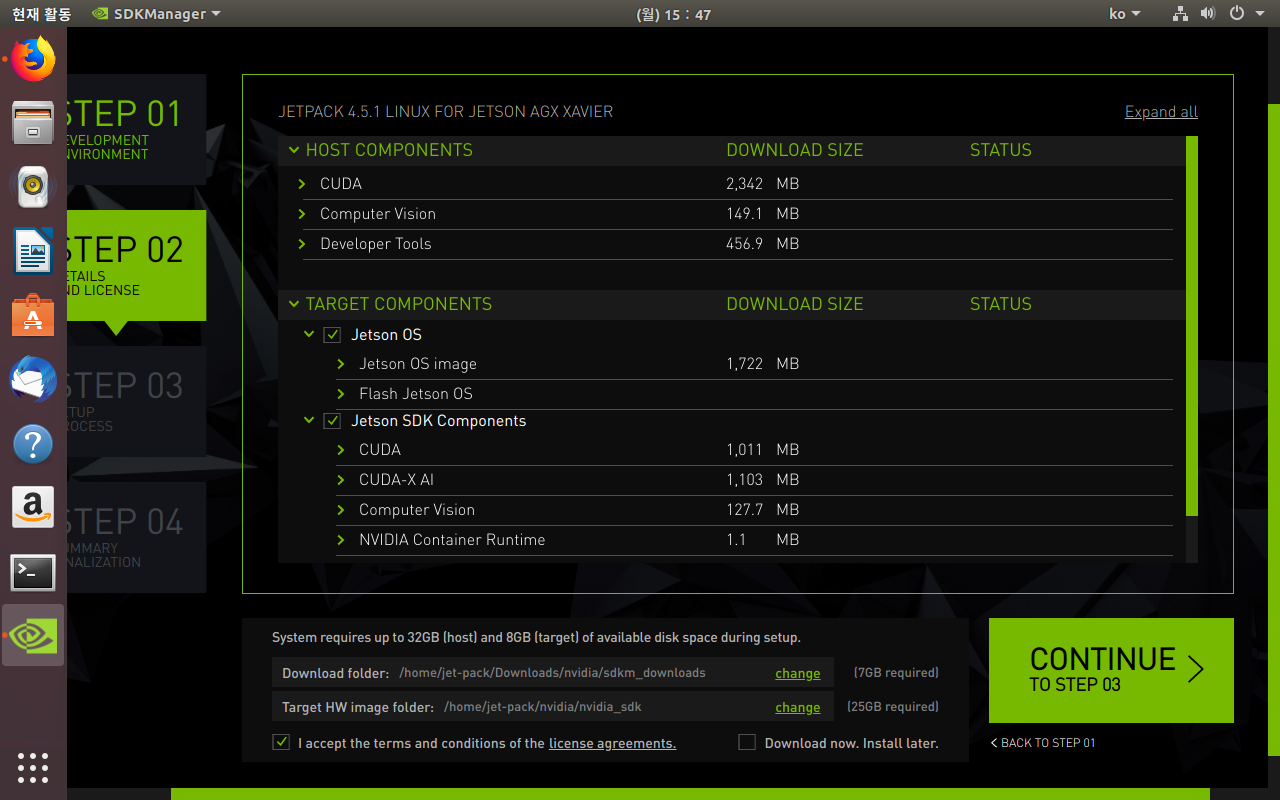Click the JetPack 4.5.1 Linux title text
The image size is (1280, 800).
click(445, 112)
